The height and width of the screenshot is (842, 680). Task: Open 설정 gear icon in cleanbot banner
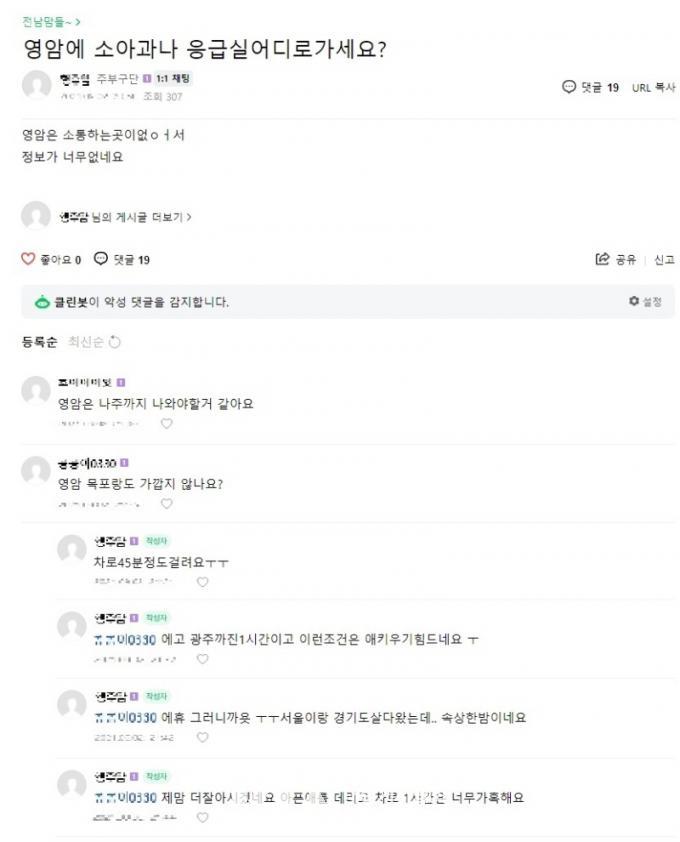click(634, 301)
